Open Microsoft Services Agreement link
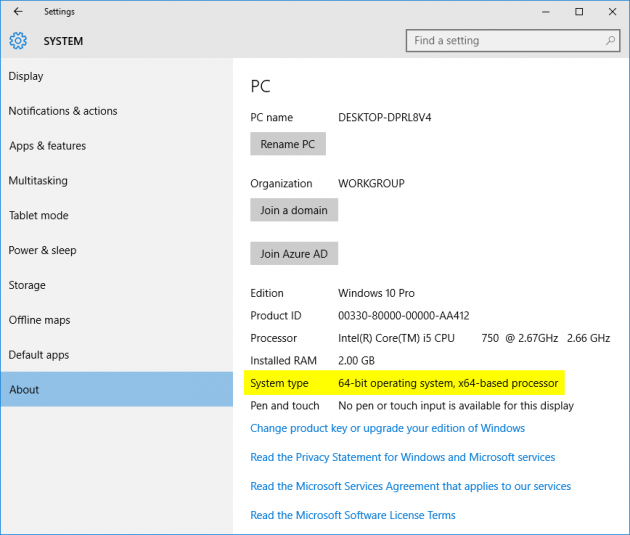 [410, 486]
